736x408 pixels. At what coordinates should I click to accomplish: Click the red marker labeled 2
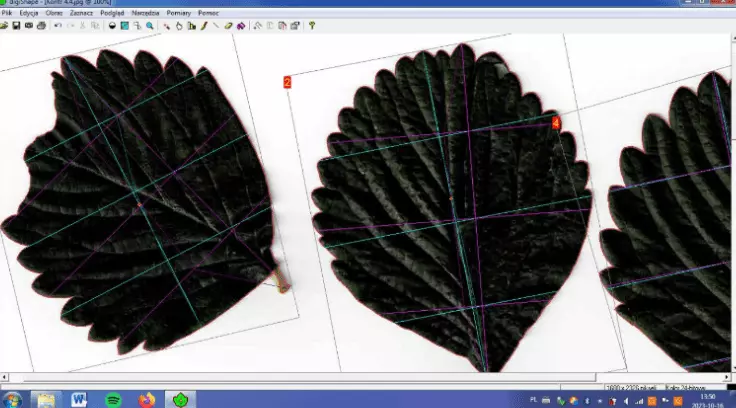tap(287, 83)
